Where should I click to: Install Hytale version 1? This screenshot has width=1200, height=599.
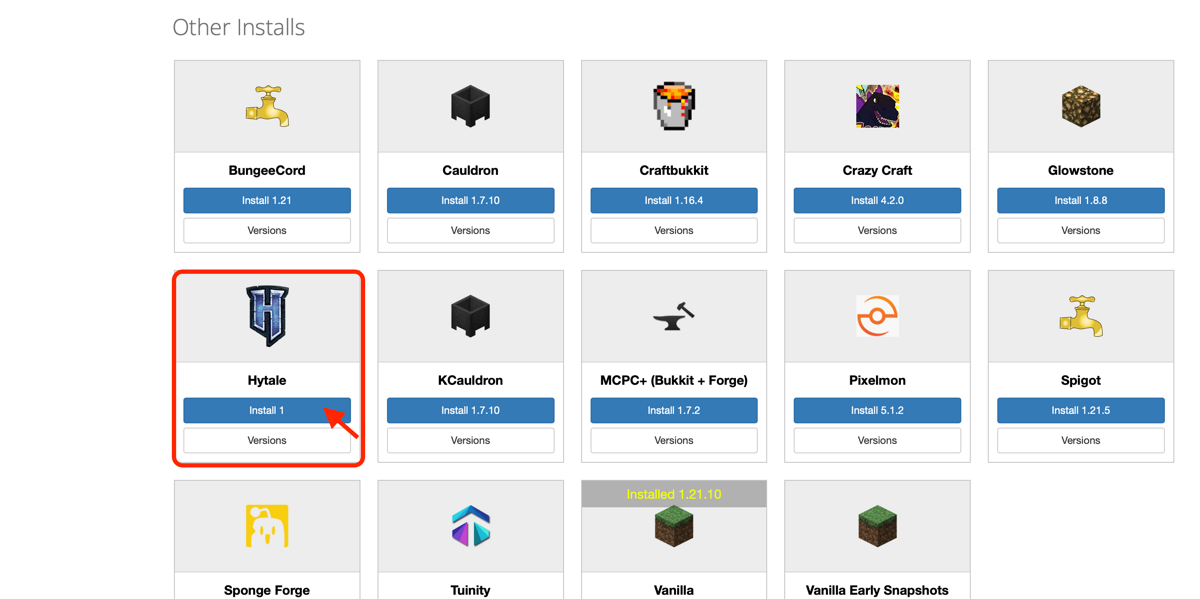click(x=267, y=410)
